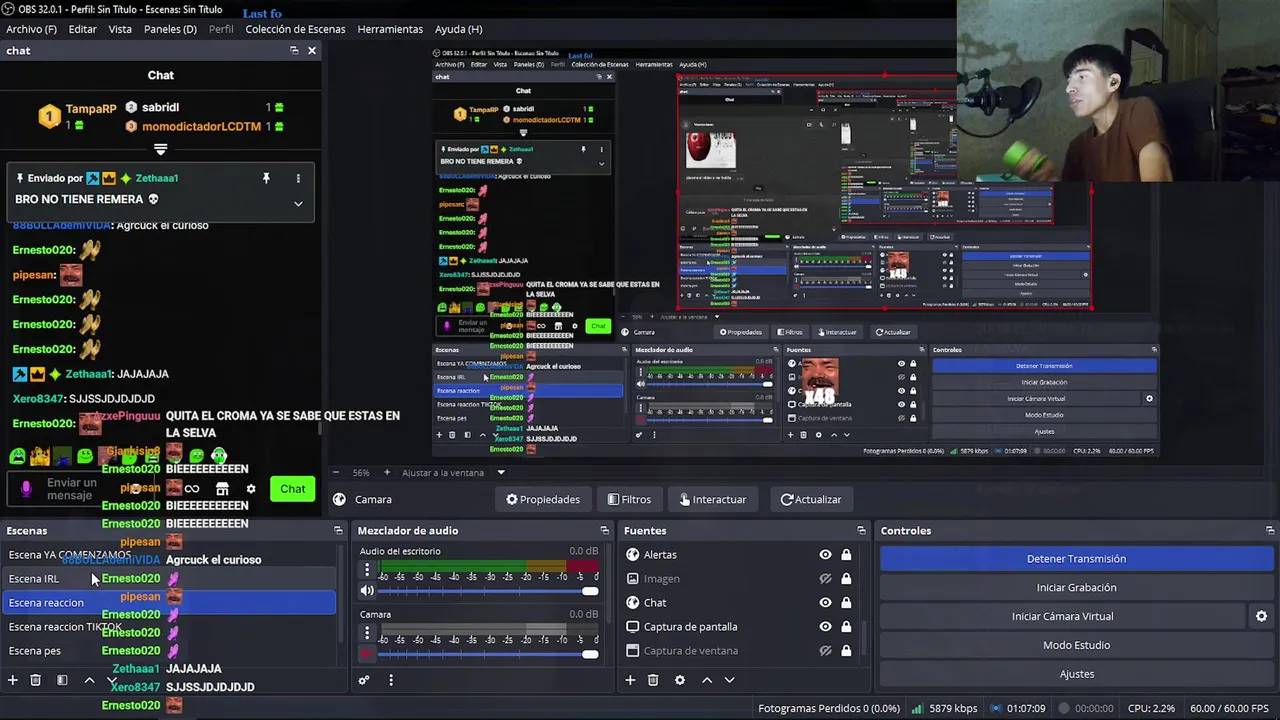
Task: Expand the pinned message chevron
Action: click(298, 203)
